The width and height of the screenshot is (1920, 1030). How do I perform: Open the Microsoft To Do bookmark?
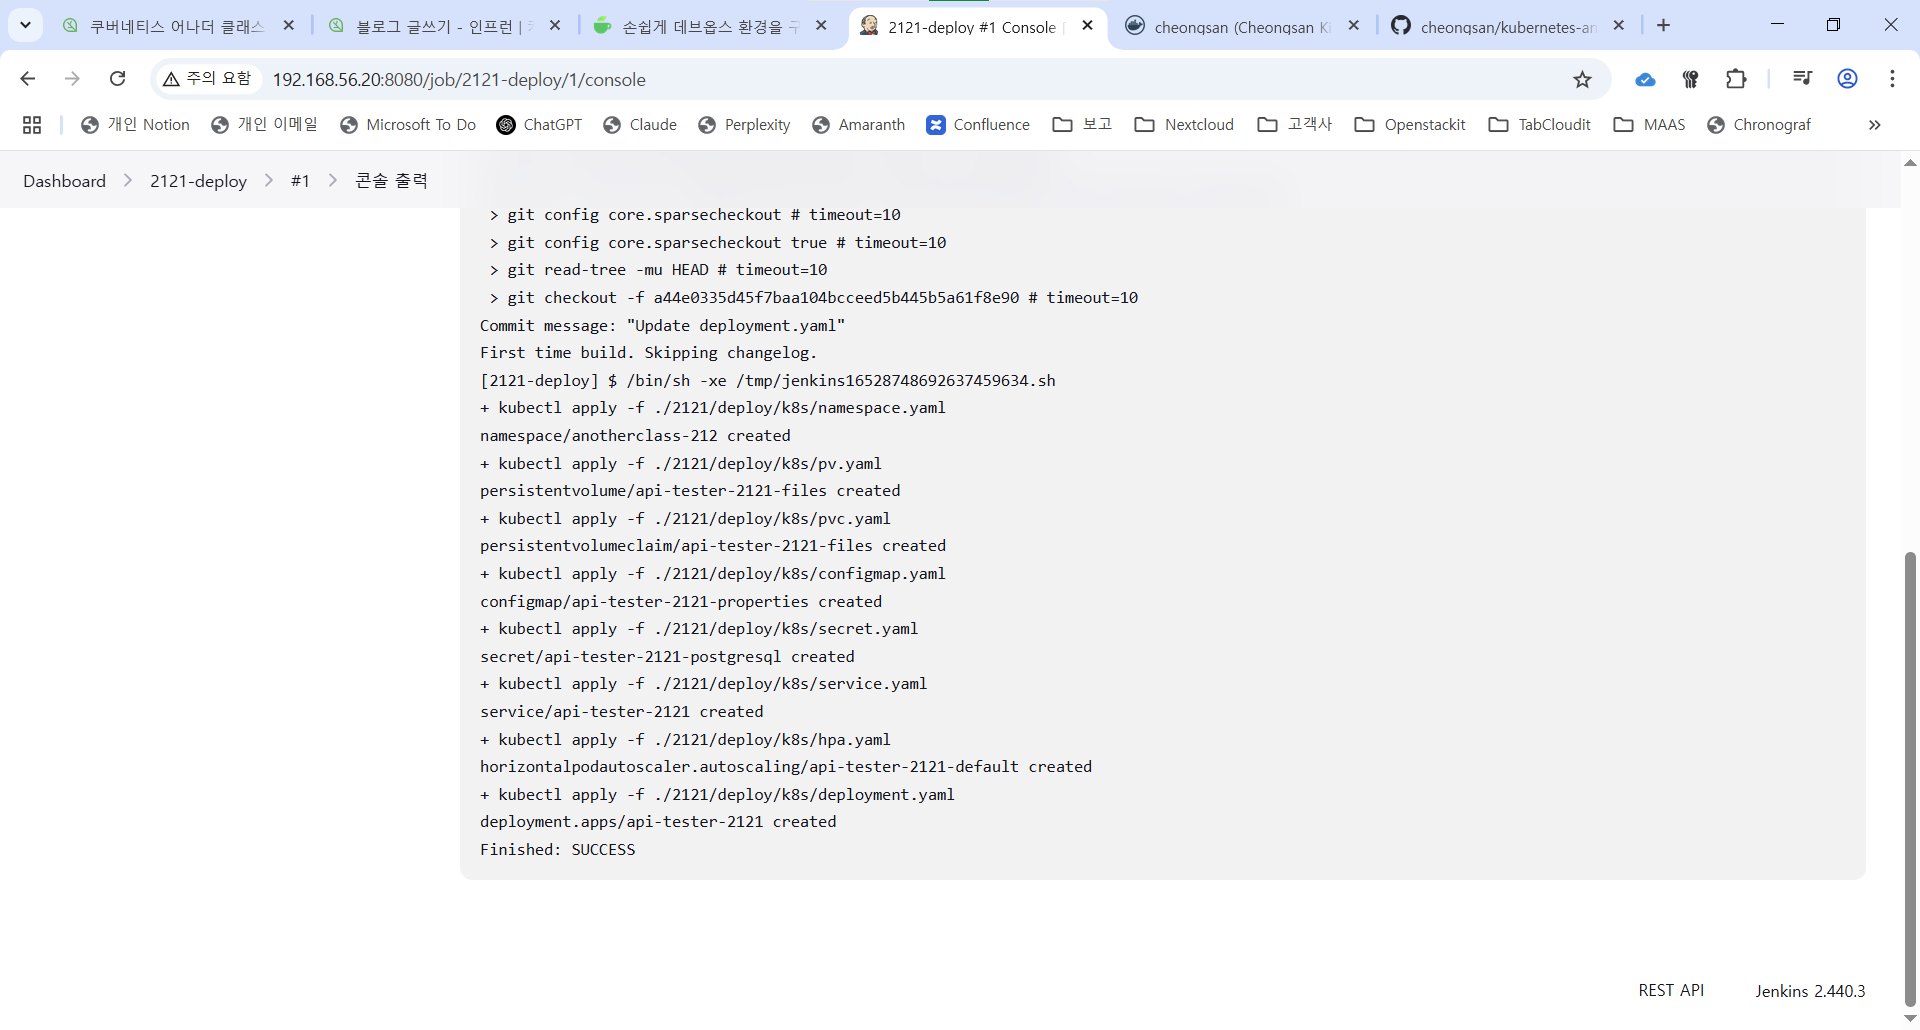pyautogui.click(x=408, y=125)
